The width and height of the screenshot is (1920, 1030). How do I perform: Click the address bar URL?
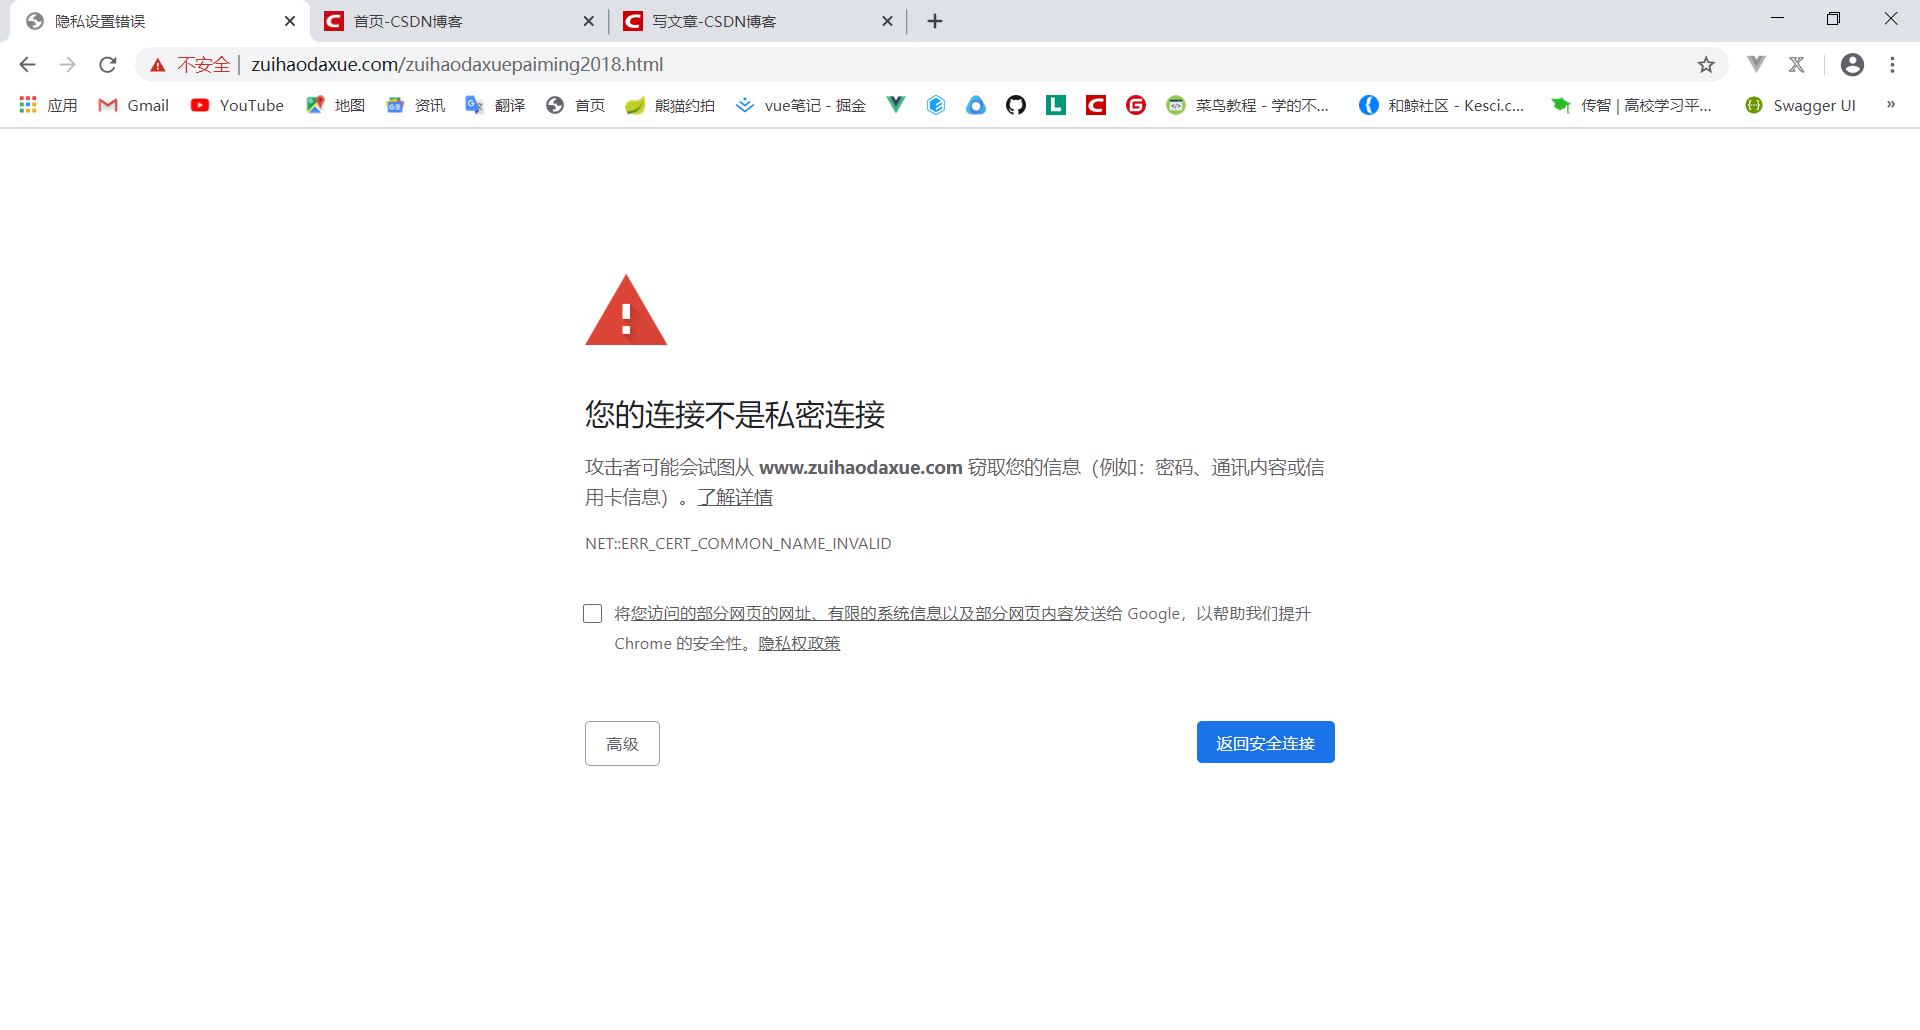coord(455,64)
